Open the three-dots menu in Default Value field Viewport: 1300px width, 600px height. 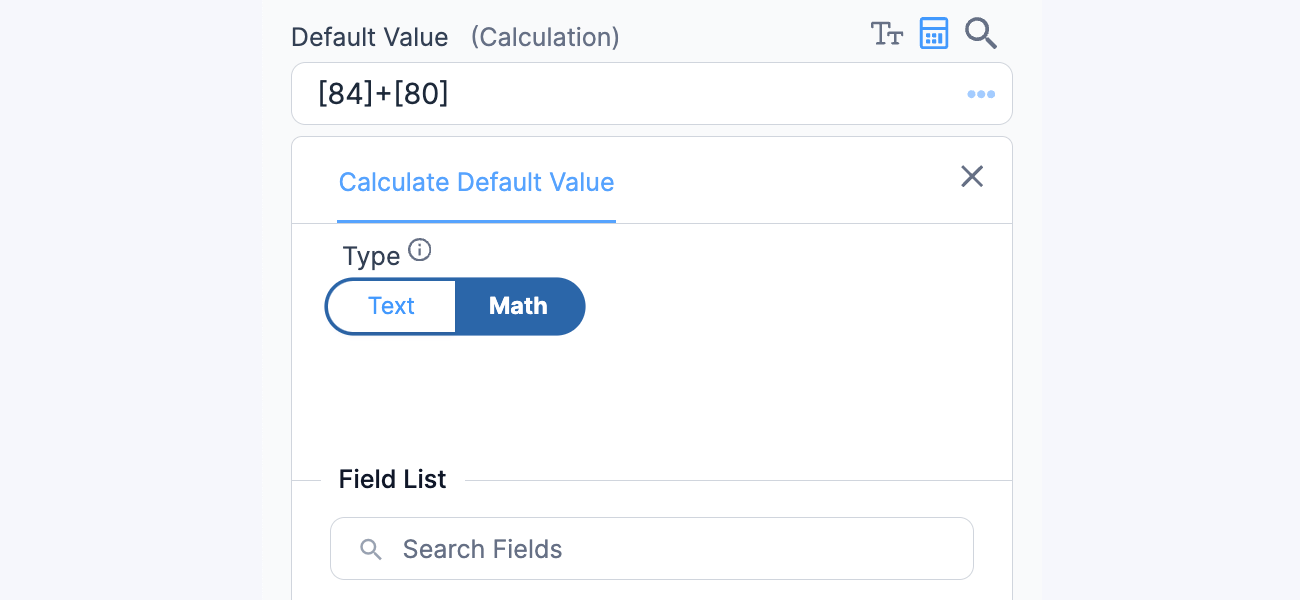(981, 94)
